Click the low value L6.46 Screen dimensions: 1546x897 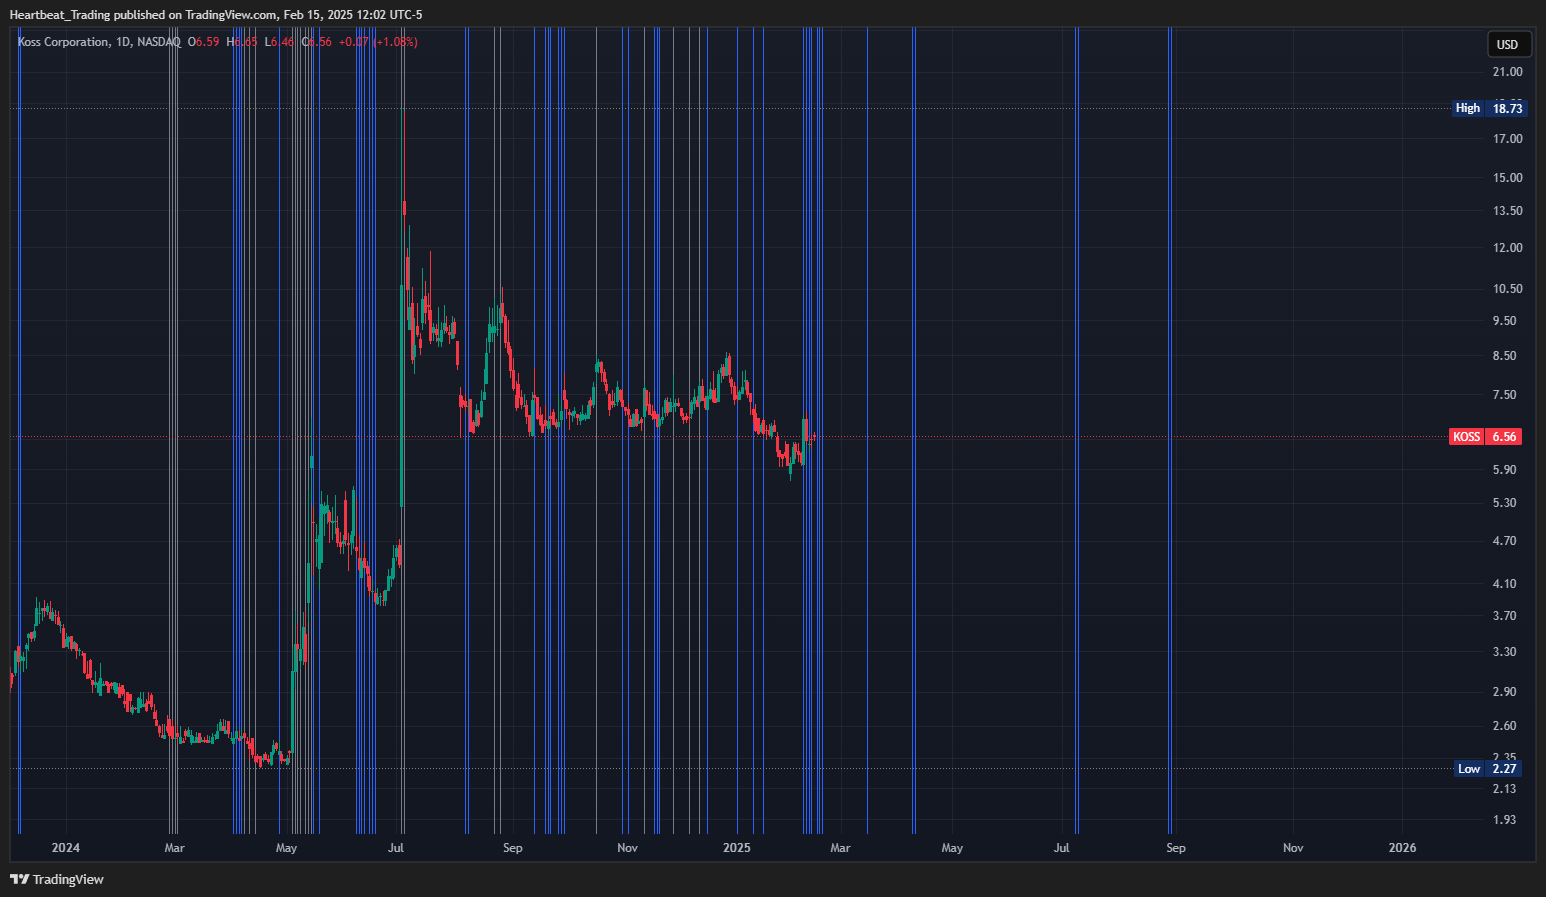pos(279,42)
